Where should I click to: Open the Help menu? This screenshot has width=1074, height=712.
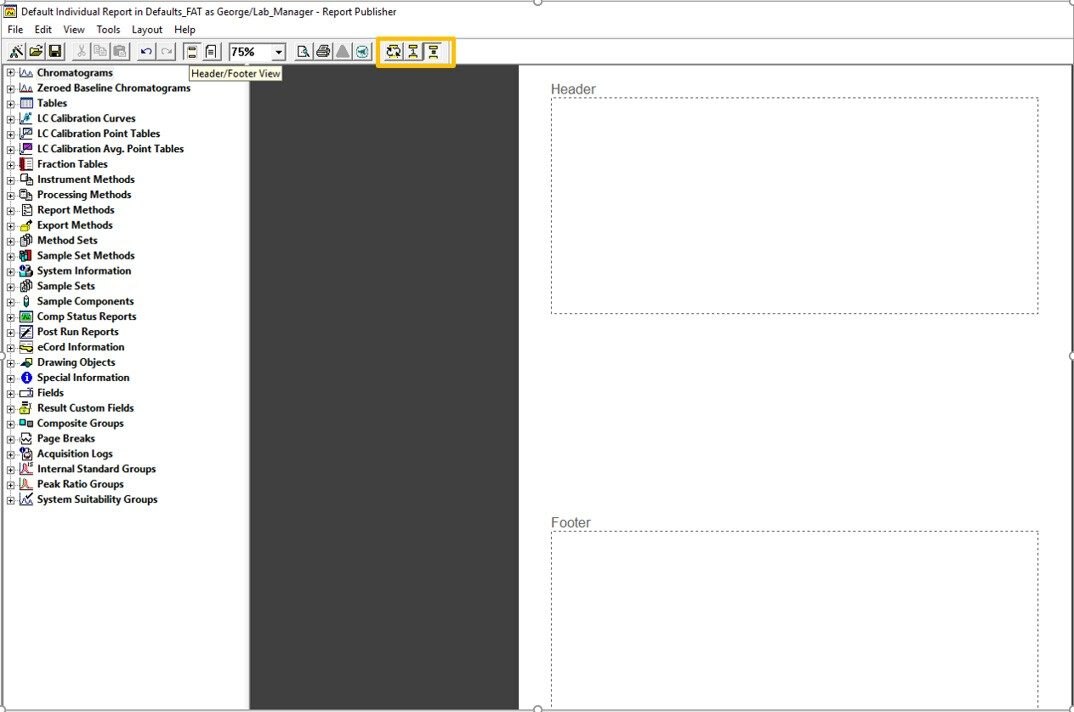(x=185, y=29)
